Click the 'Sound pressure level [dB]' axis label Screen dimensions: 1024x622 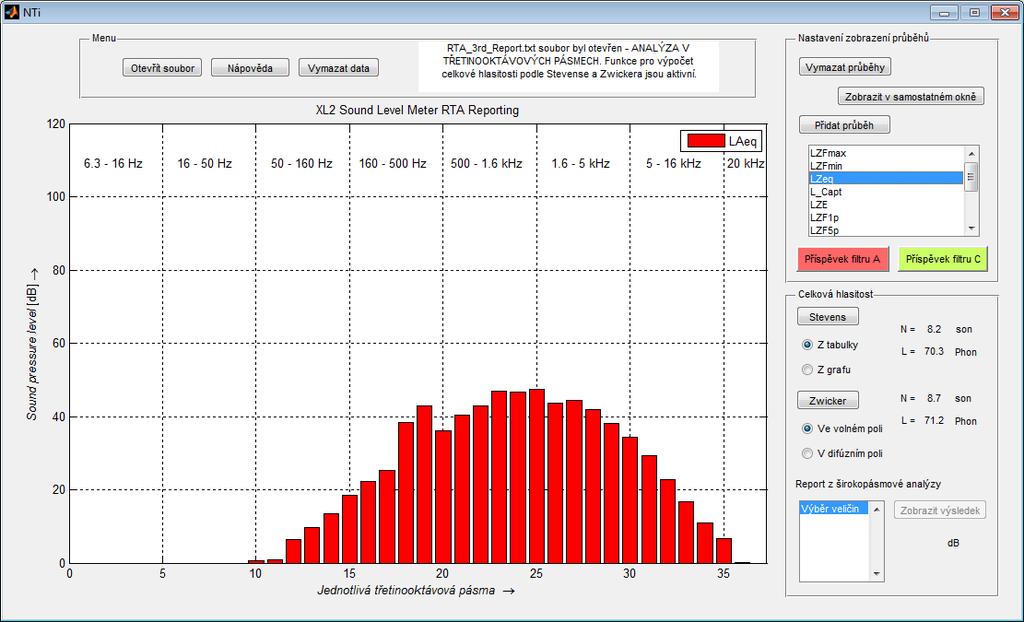33,344
